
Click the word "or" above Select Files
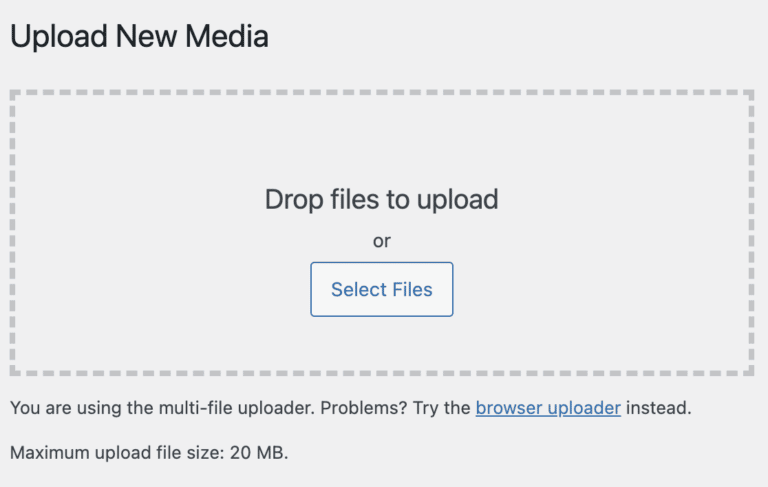coord(381,241)
